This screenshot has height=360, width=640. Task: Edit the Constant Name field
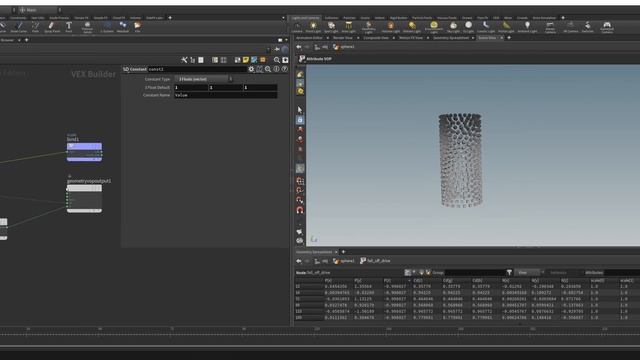(x=226, y=95)
